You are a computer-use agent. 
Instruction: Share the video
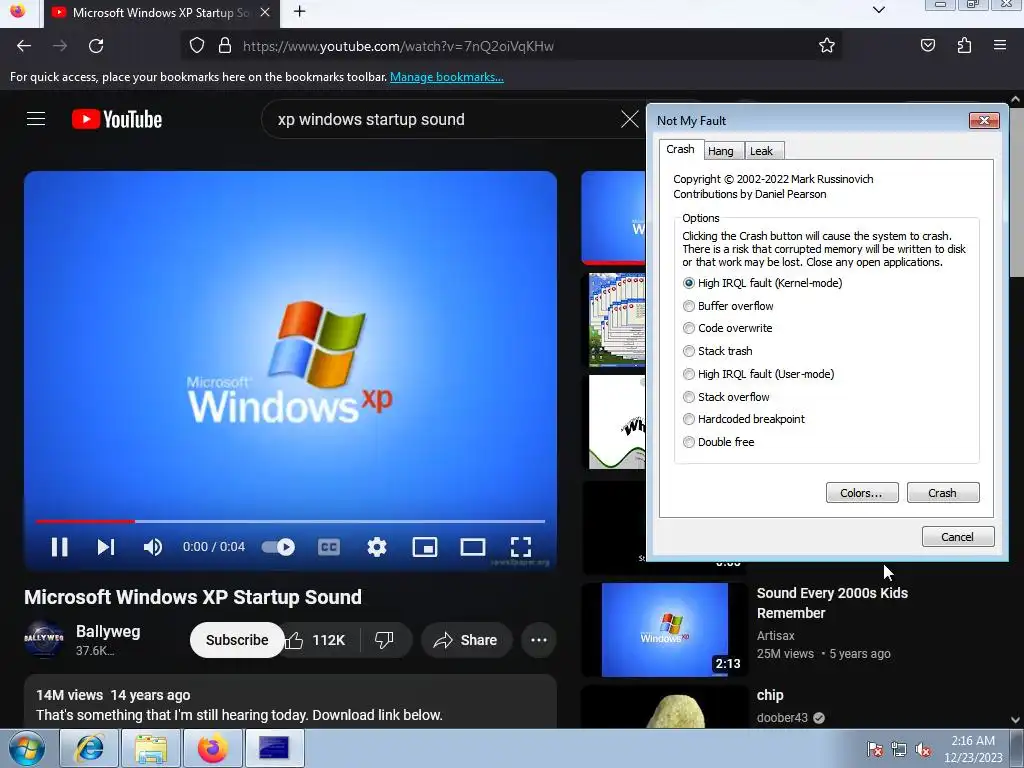pyautogui.click(x=466, y=640)
